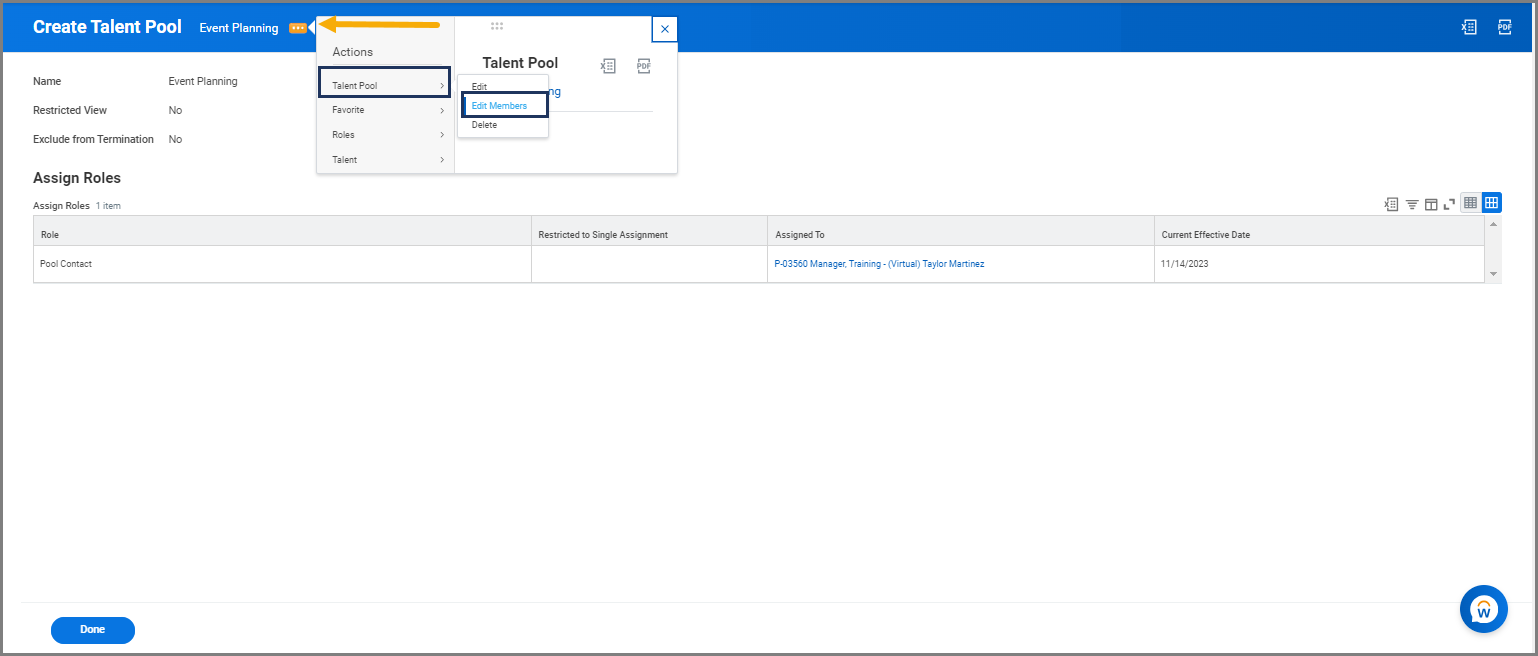Open the filter icon above Assign Roles table
Screen dimensions: 1538x656
(x=1412, y=204)
